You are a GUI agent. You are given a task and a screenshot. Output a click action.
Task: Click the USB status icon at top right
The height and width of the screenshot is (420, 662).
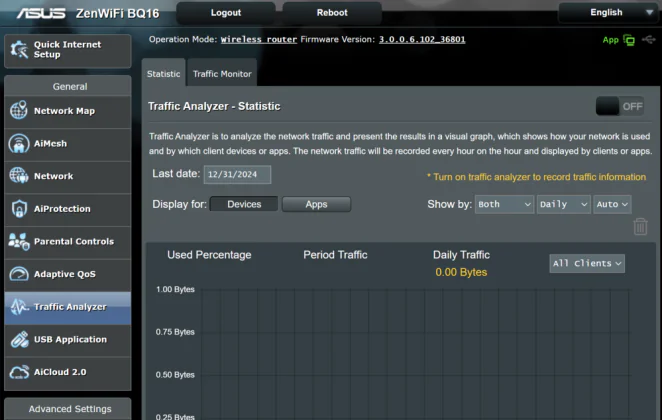pos(648,40)
